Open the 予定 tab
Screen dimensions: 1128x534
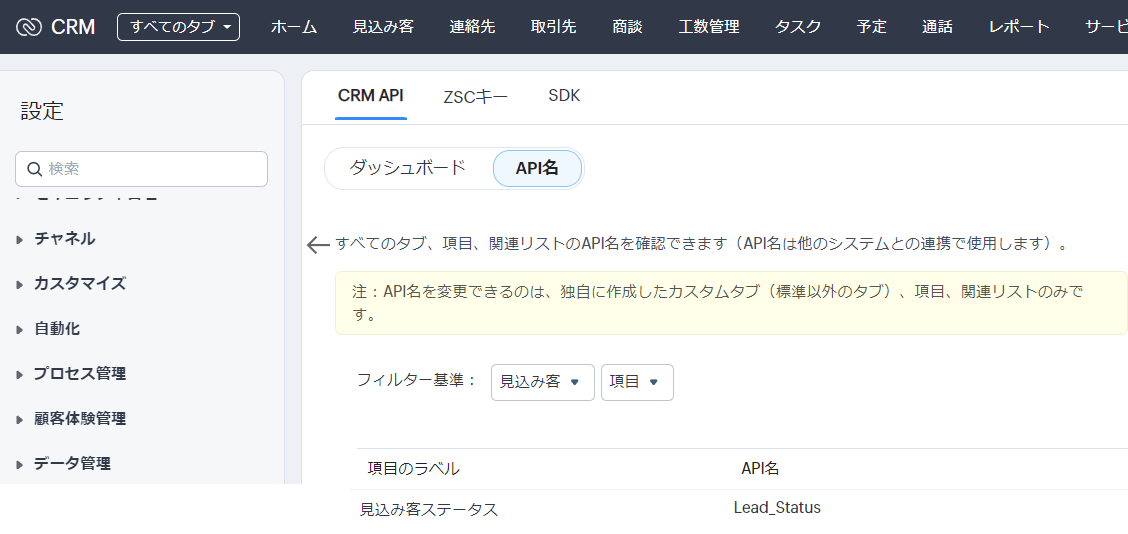point(872,27)
